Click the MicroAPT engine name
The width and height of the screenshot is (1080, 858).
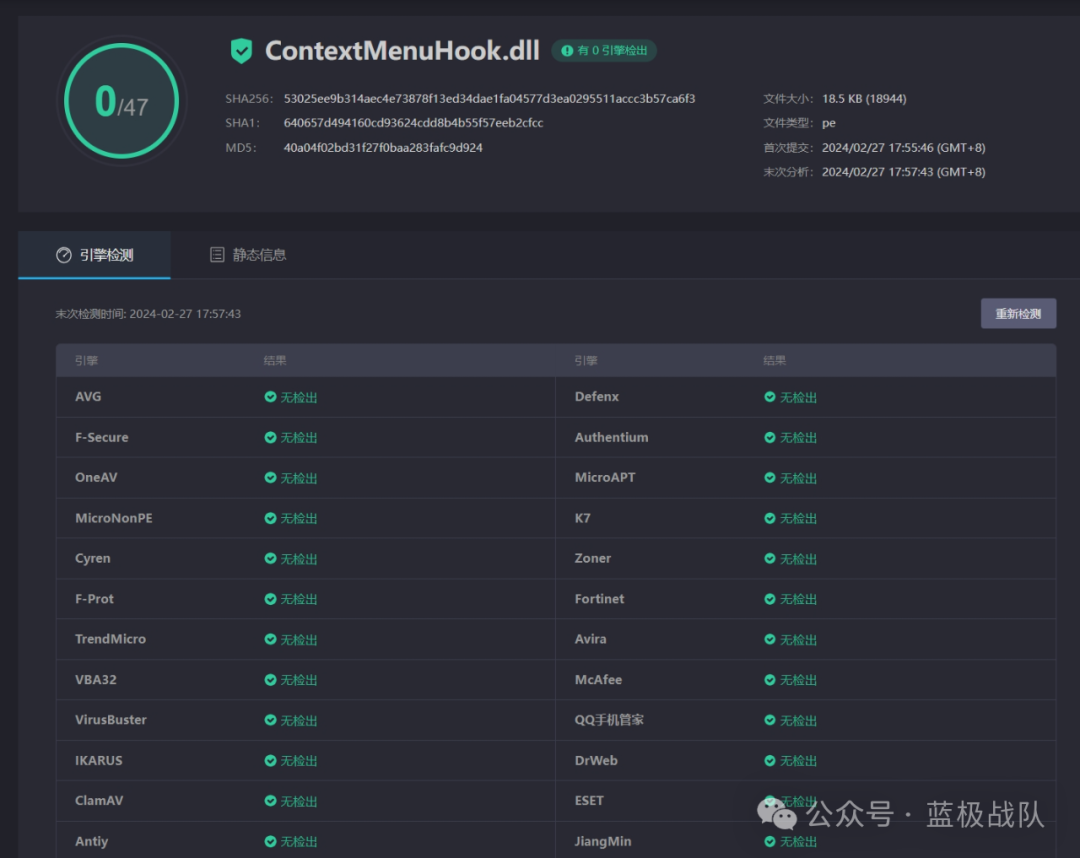click(605, 477)
